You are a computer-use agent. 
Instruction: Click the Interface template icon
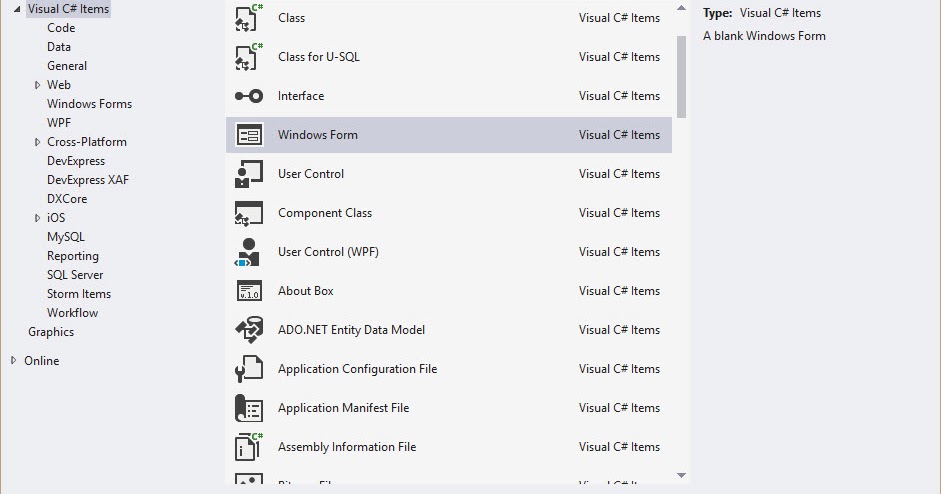pyautogui.click(x=248, y=96)
